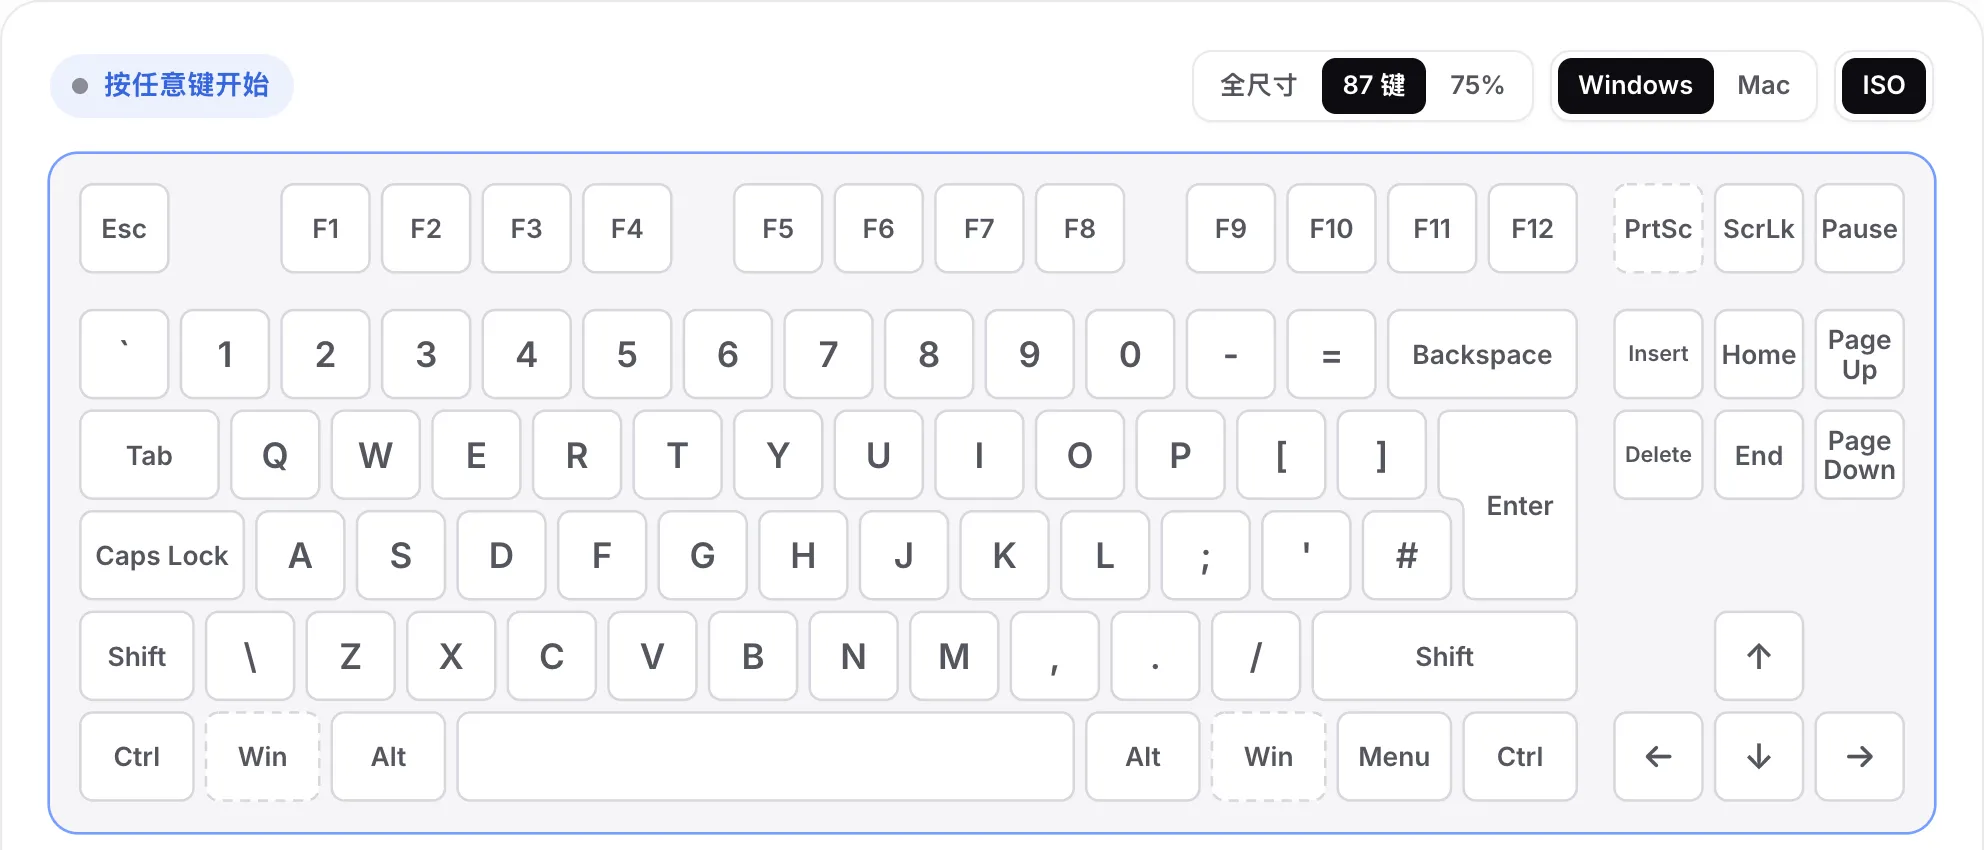Click the down arrow key
This screenshot has height=850, width=1984.
1758,756
